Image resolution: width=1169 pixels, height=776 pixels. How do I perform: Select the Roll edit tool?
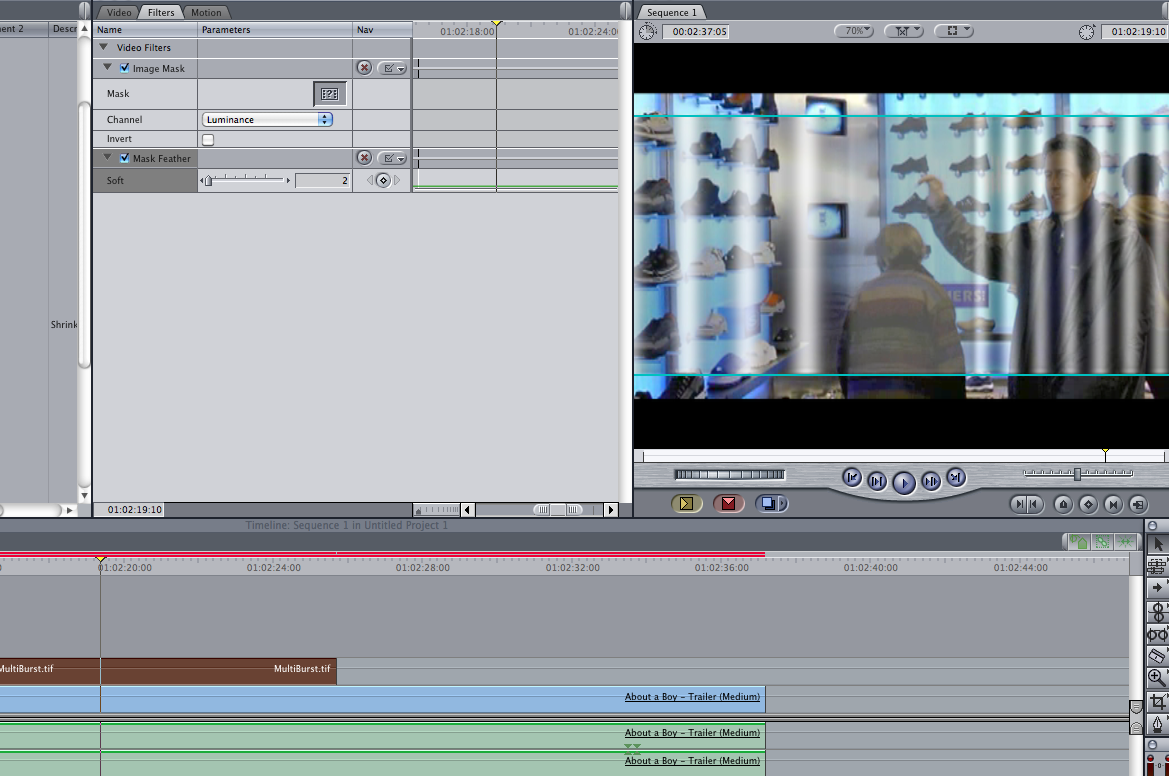(1158, 611)
